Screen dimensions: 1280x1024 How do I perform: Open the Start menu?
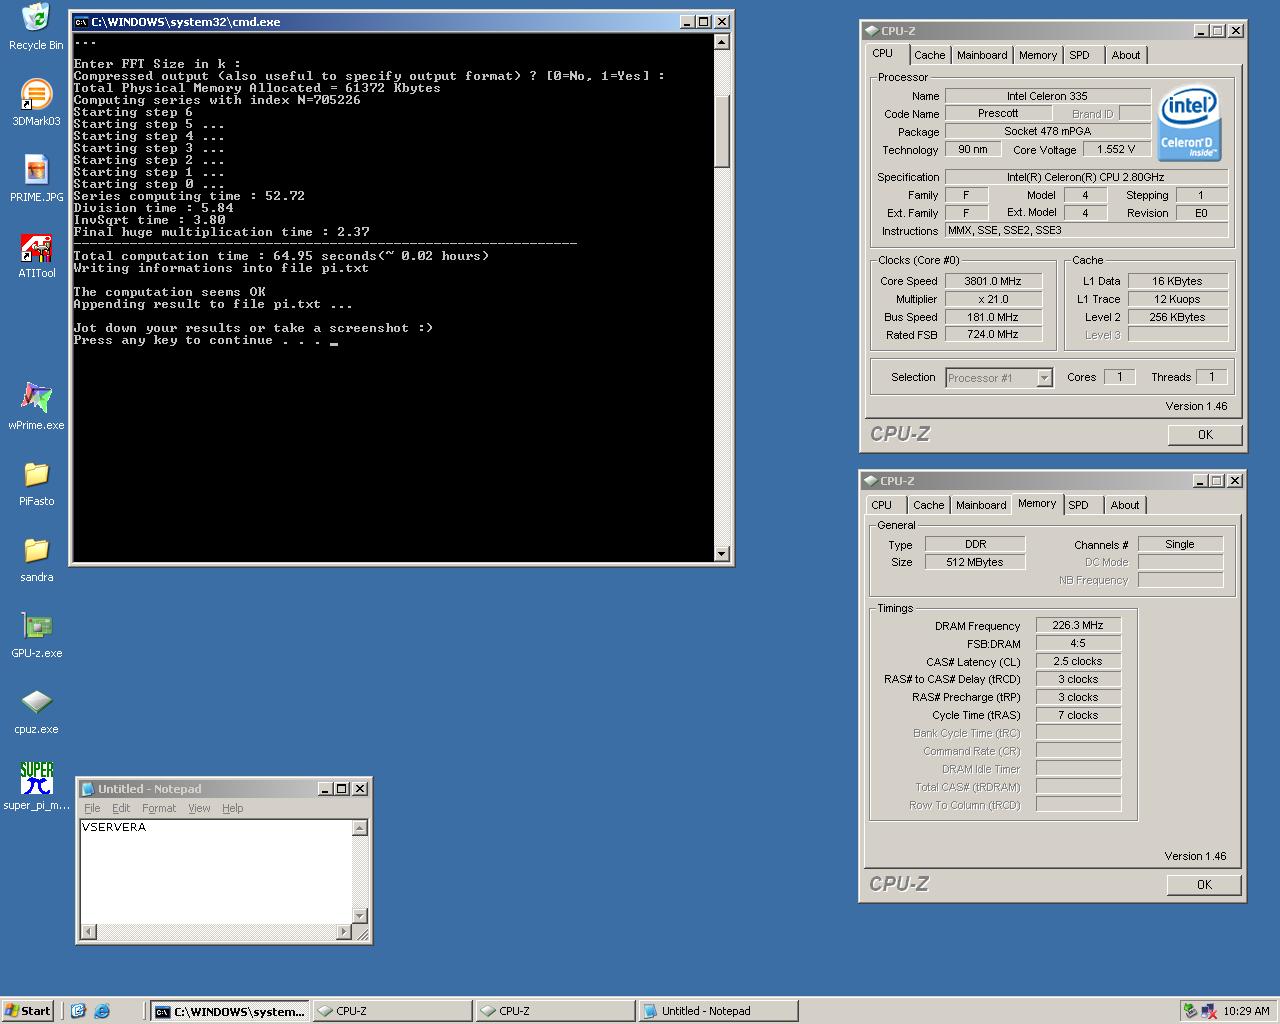[28, 1011]
